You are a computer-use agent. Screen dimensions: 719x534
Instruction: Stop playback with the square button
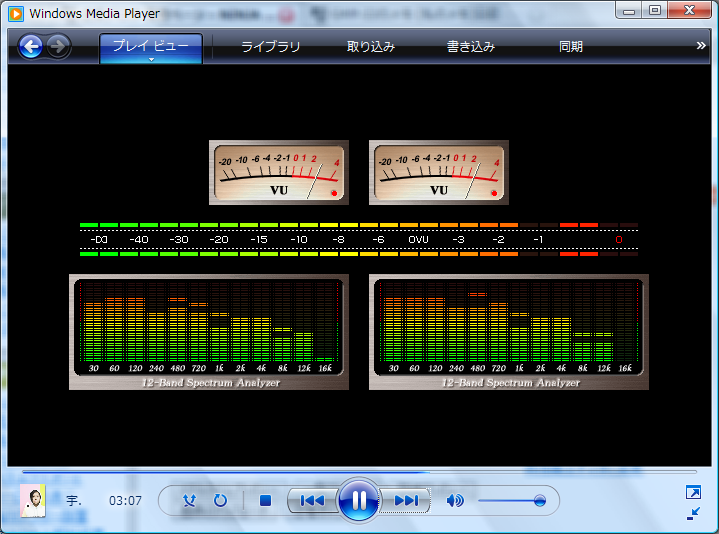[265, 500]
